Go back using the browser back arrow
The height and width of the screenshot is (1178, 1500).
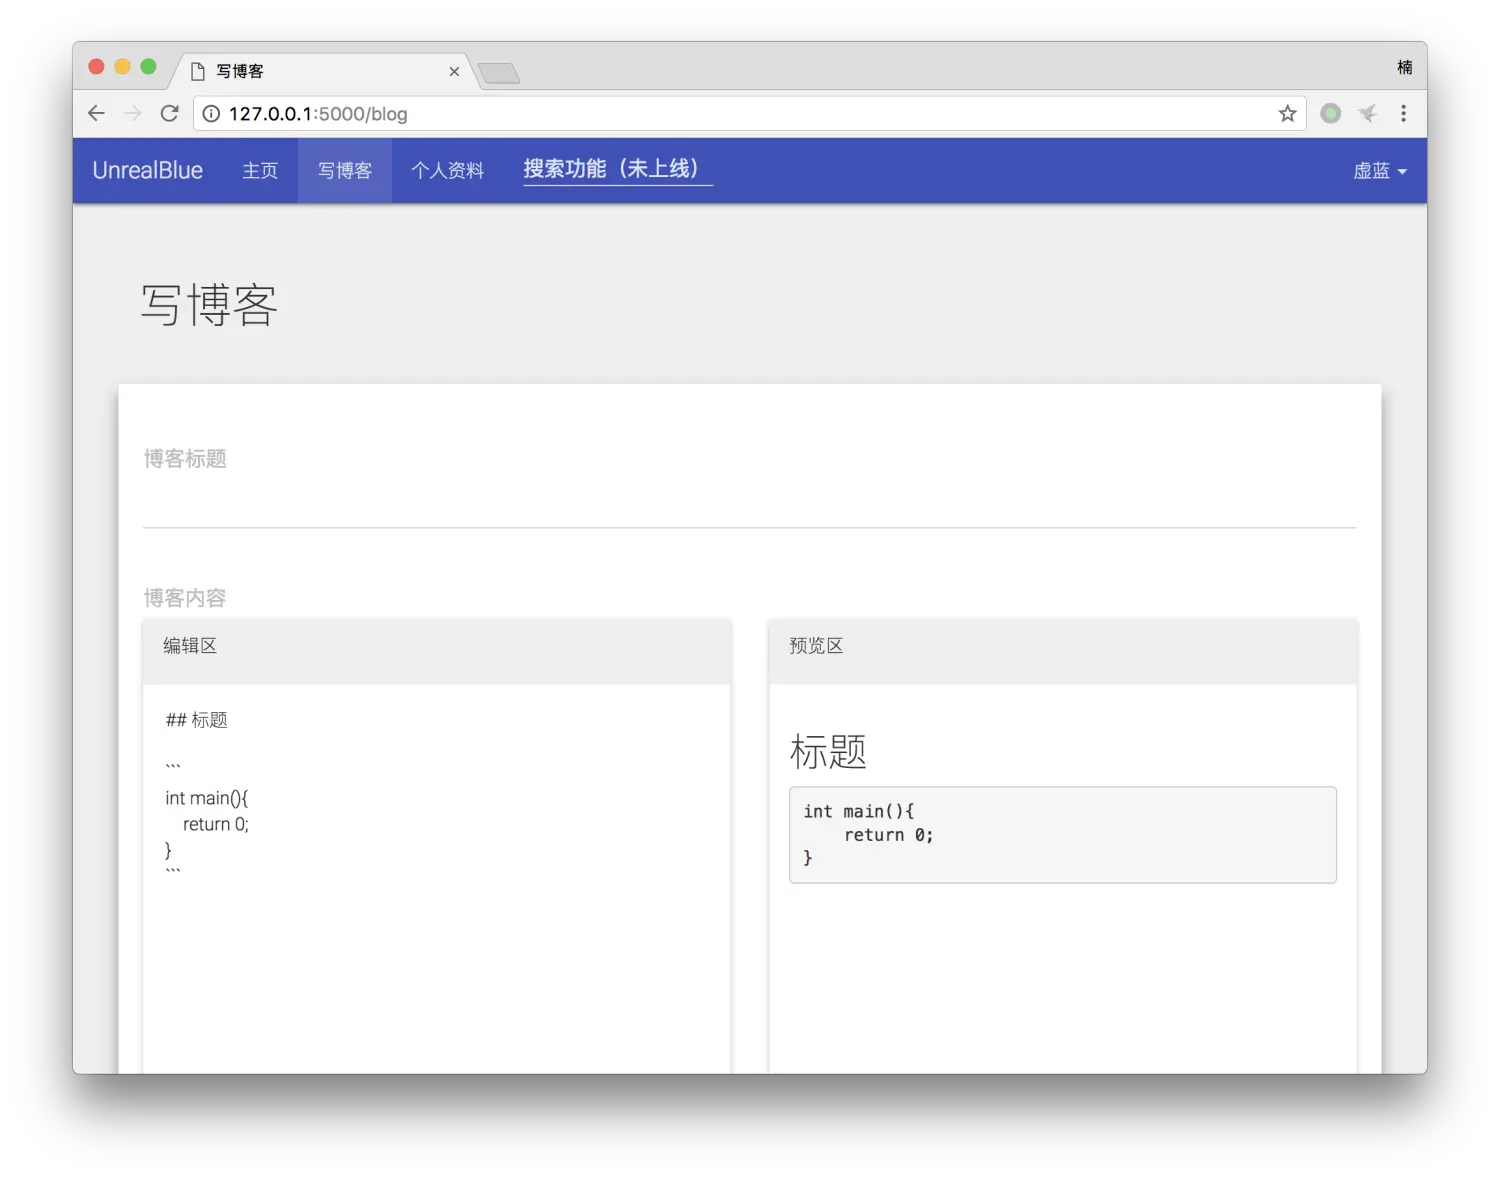coord(96,113)
